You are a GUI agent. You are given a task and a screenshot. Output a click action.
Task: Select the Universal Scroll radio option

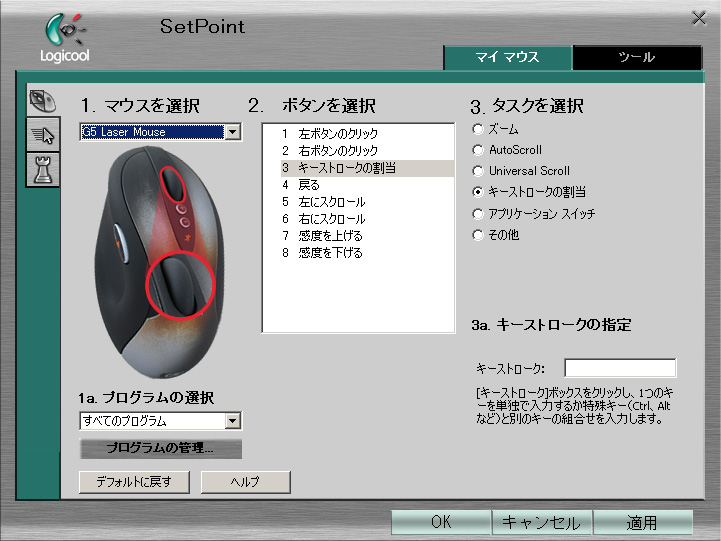[478, 171]
